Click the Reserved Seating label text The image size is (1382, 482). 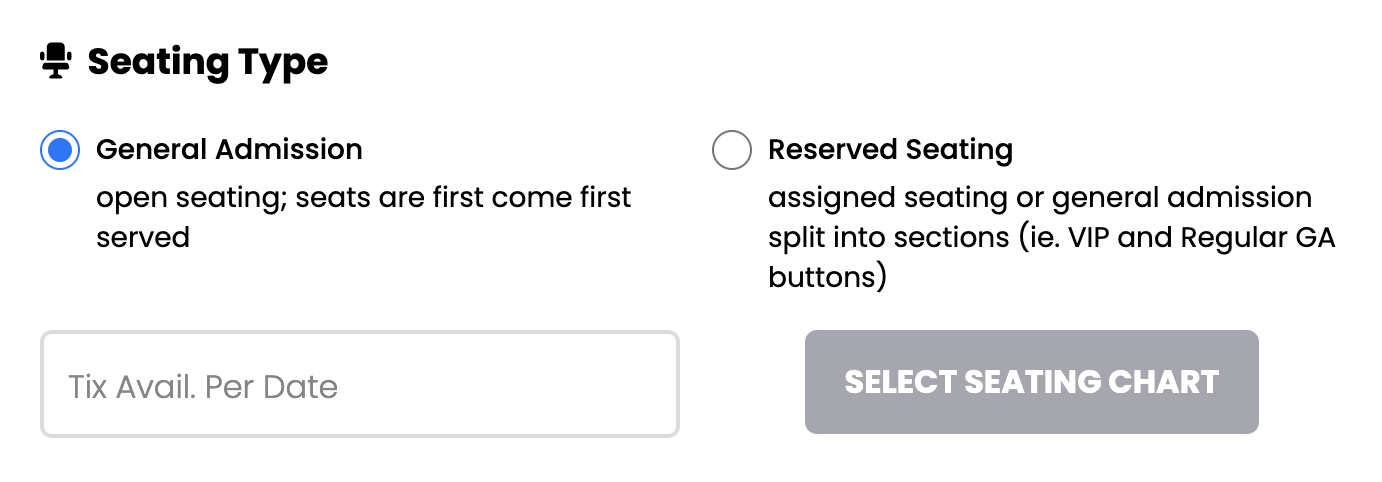pos(890,150)
